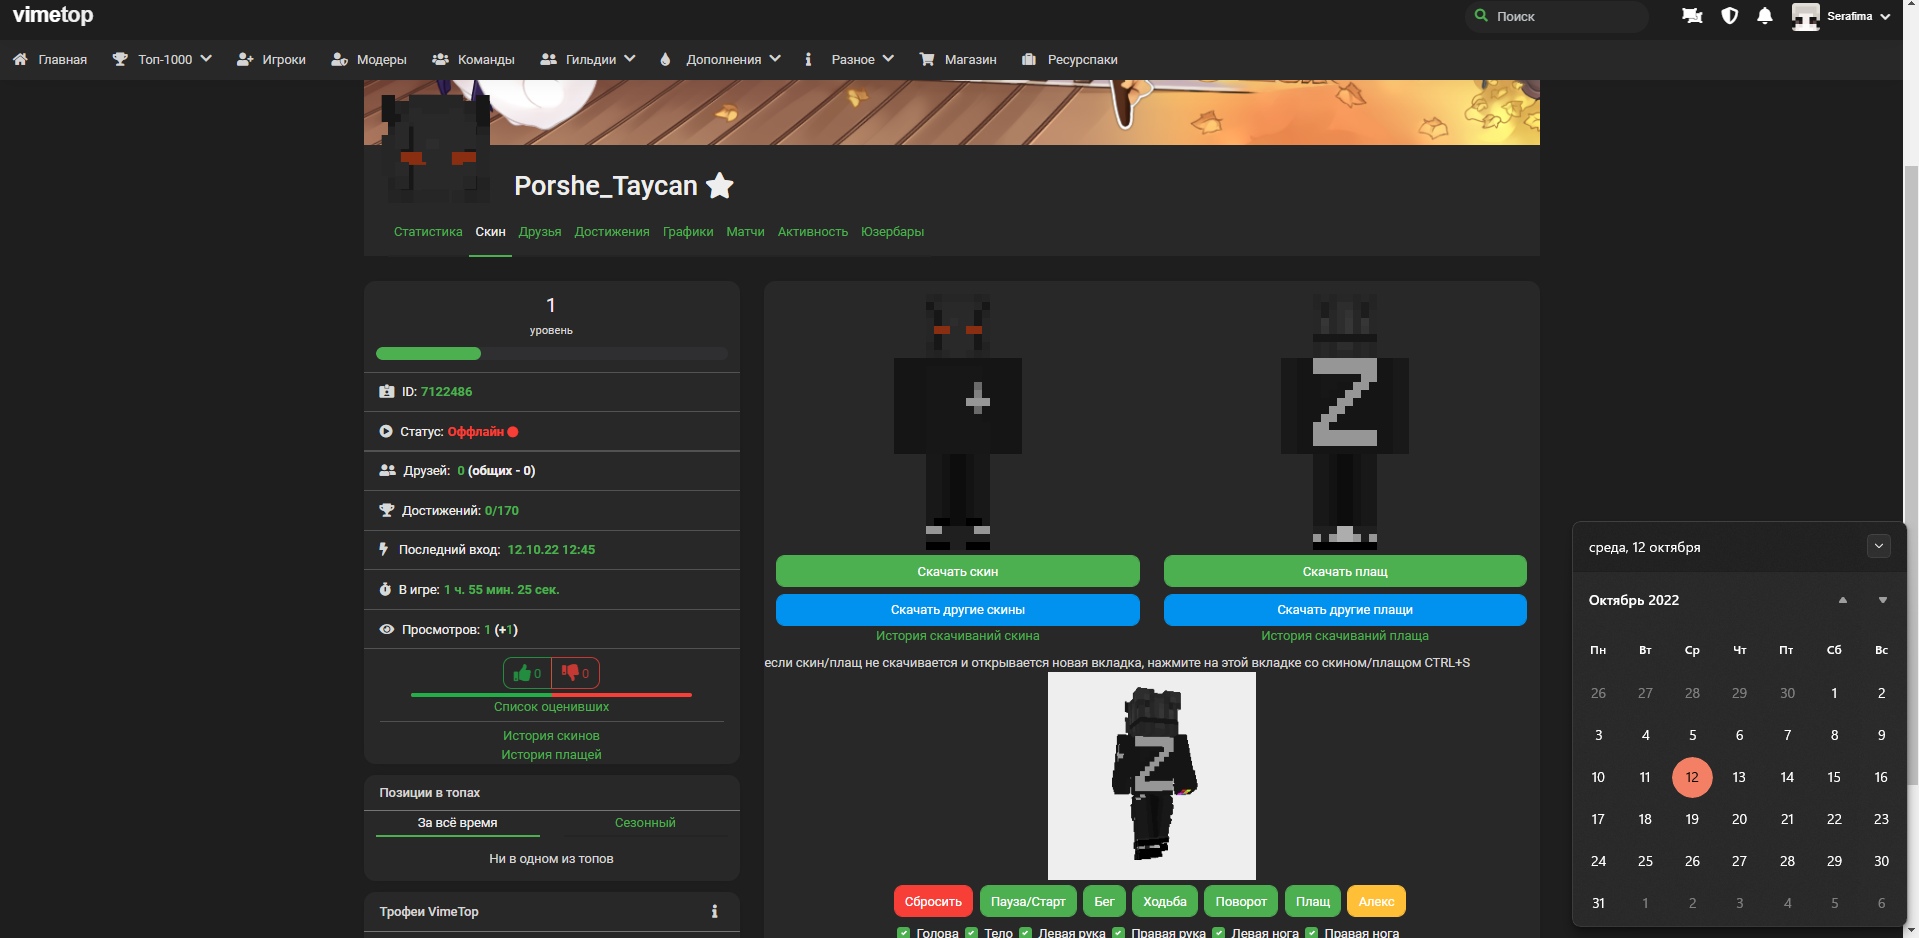Click the VimeTop trophies info icon
The width and height of the screenshot is (1919, 938).
(x=714, y=912)
